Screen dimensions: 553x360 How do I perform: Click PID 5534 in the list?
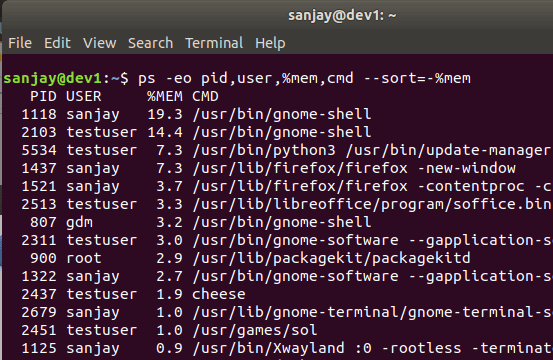(x=39, y=150)
